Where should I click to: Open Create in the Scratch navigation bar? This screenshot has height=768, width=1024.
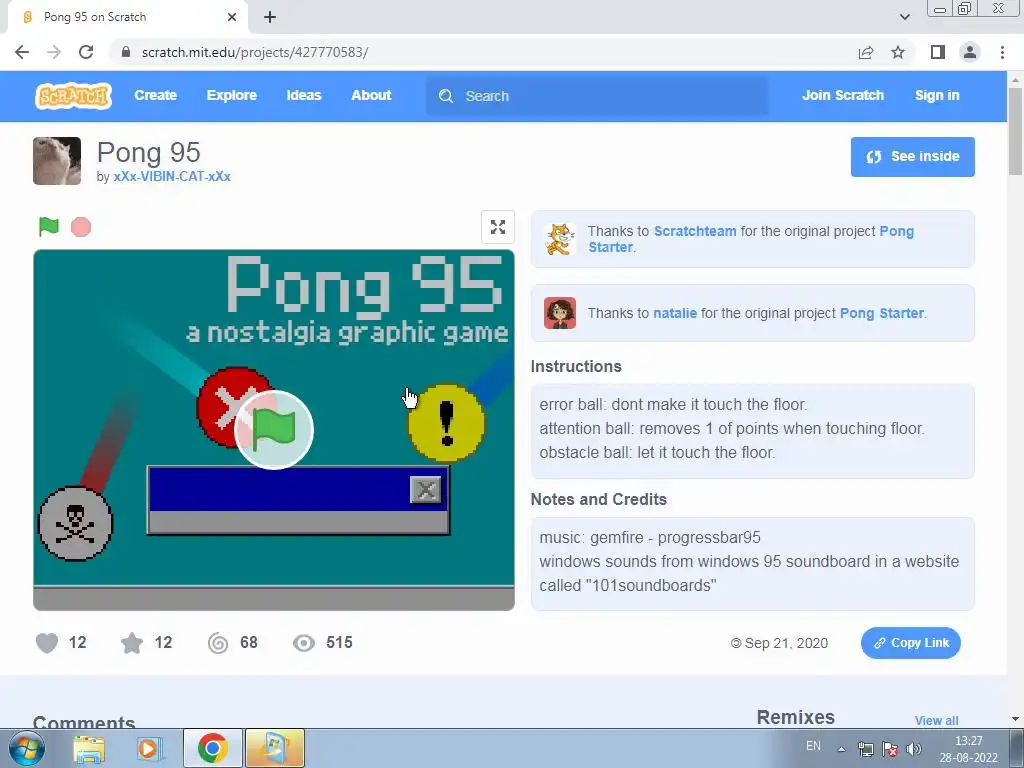[155, 95]
